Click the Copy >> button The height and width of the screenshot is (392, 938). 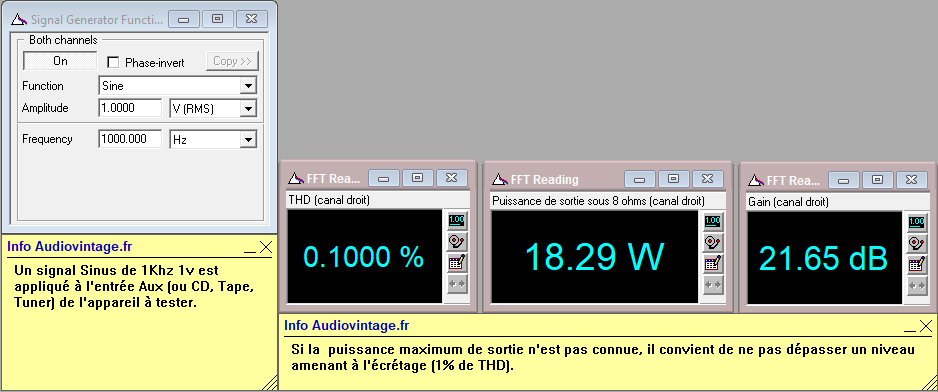coord(232,61)
